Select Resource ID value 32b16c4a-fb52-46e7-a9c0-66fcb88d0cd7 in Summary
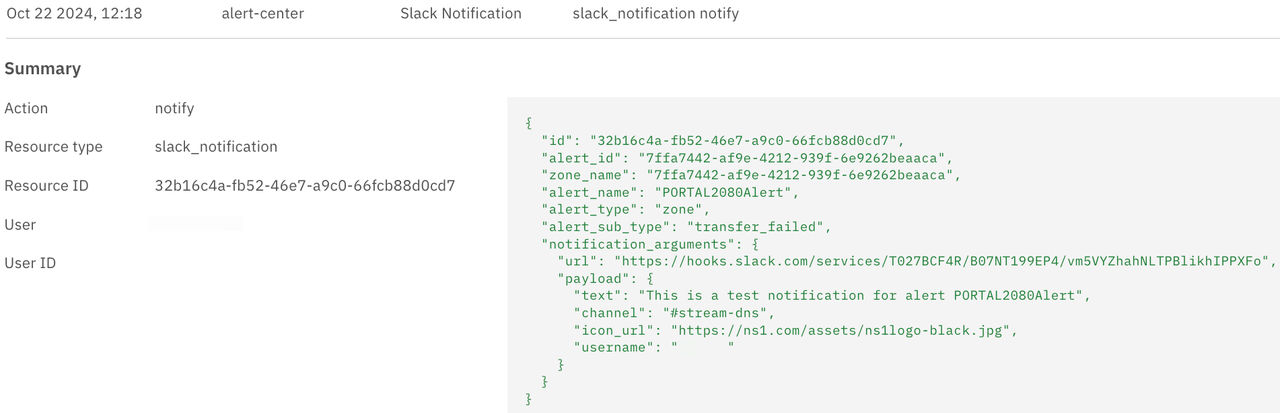This screenshot has width=1280, height=413. [x=305, y=186]
